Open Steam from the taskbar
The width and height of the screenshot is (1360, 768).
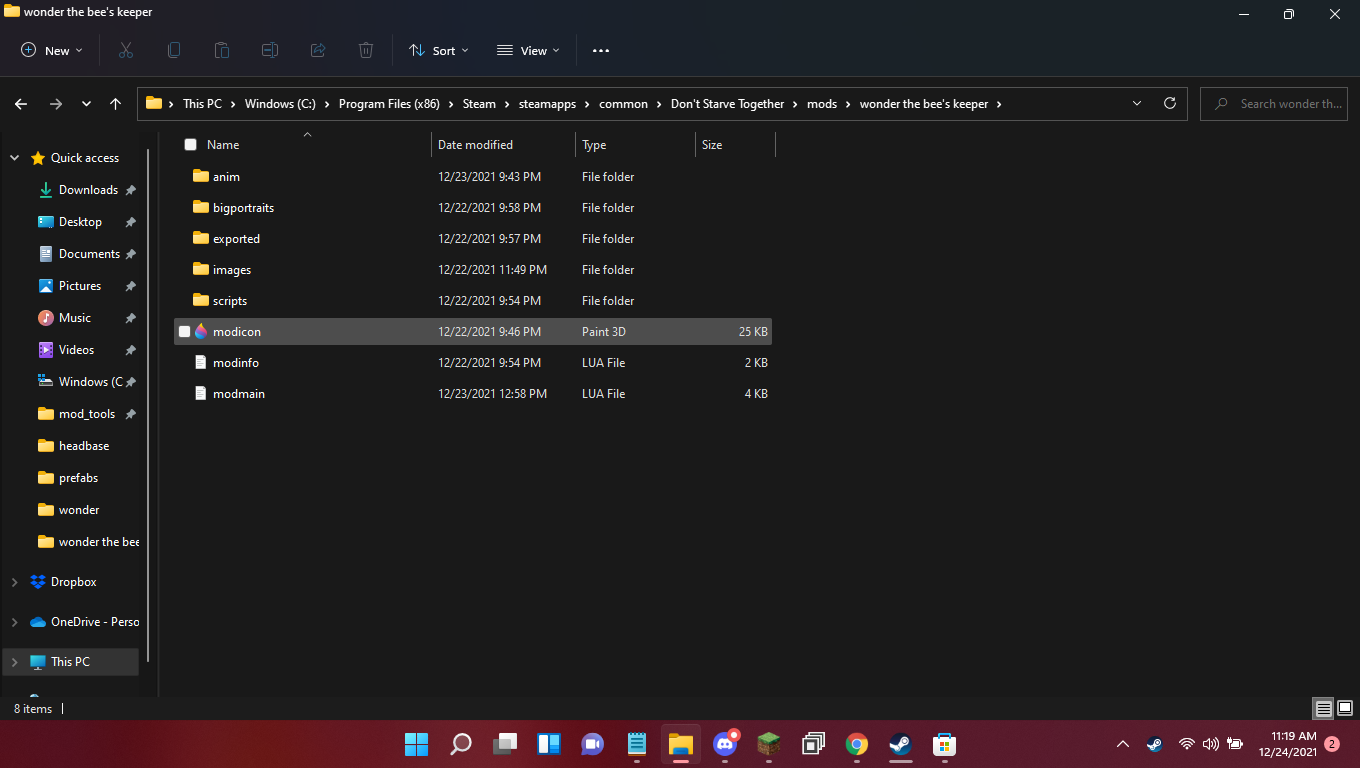click(900, 744)
